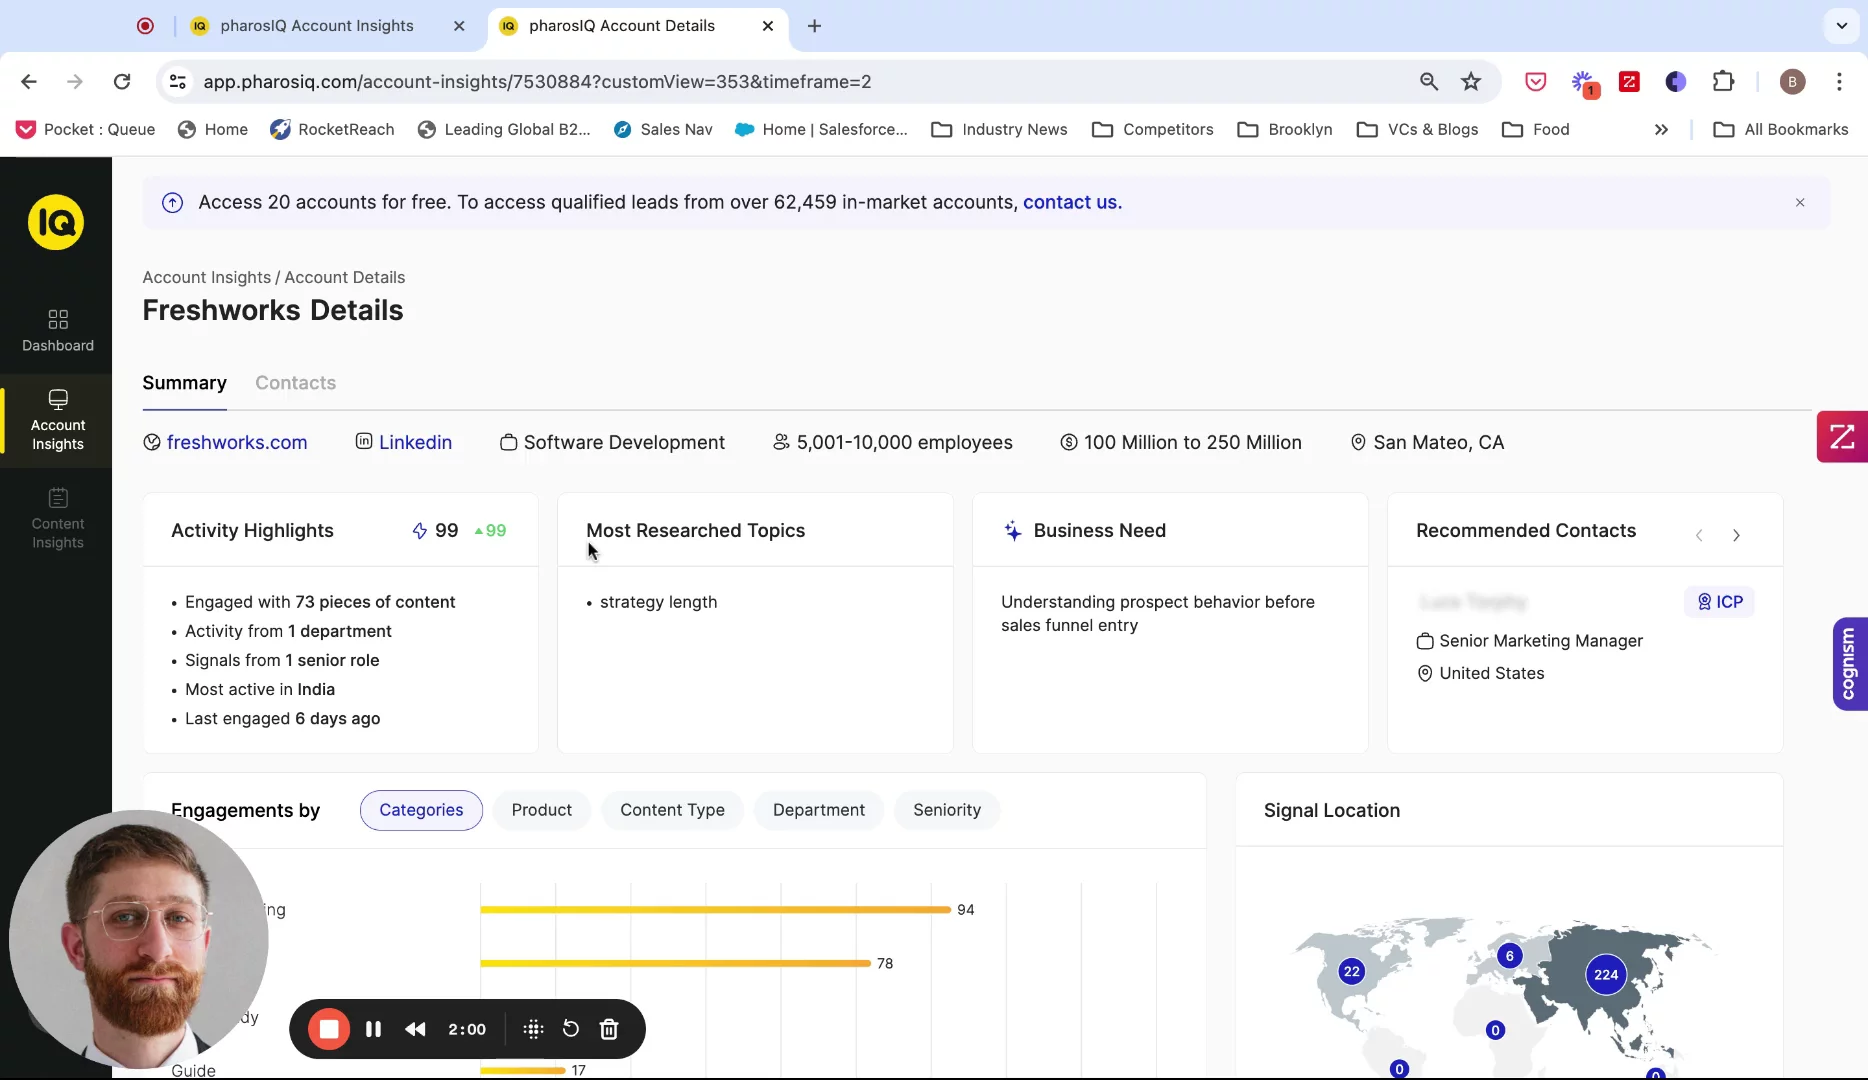Show next recommended contact

pyautogui.click(x=1736, y=535)
